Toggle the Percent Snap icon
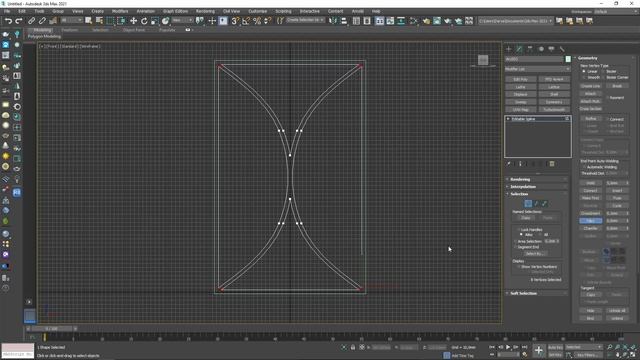The height and width of the screenshot is (360, 640). (257, 20)
